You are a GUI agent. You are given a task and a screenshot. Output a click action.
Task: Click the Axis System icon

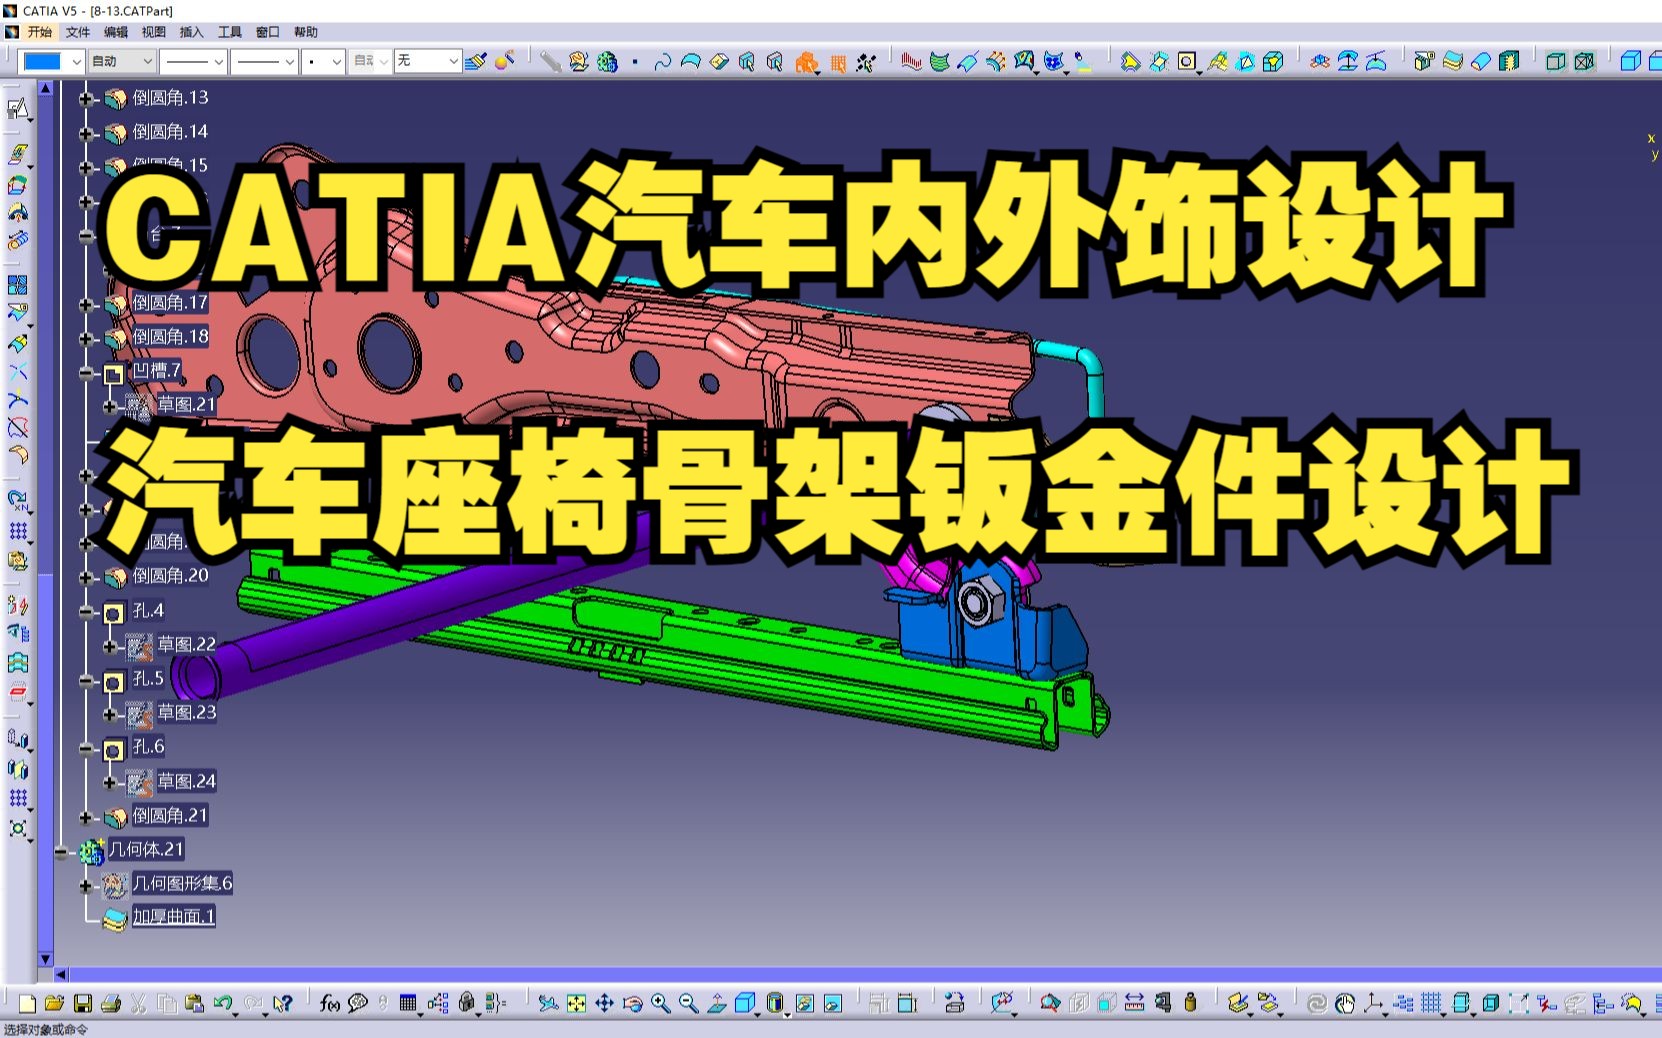point(1372,1003)
